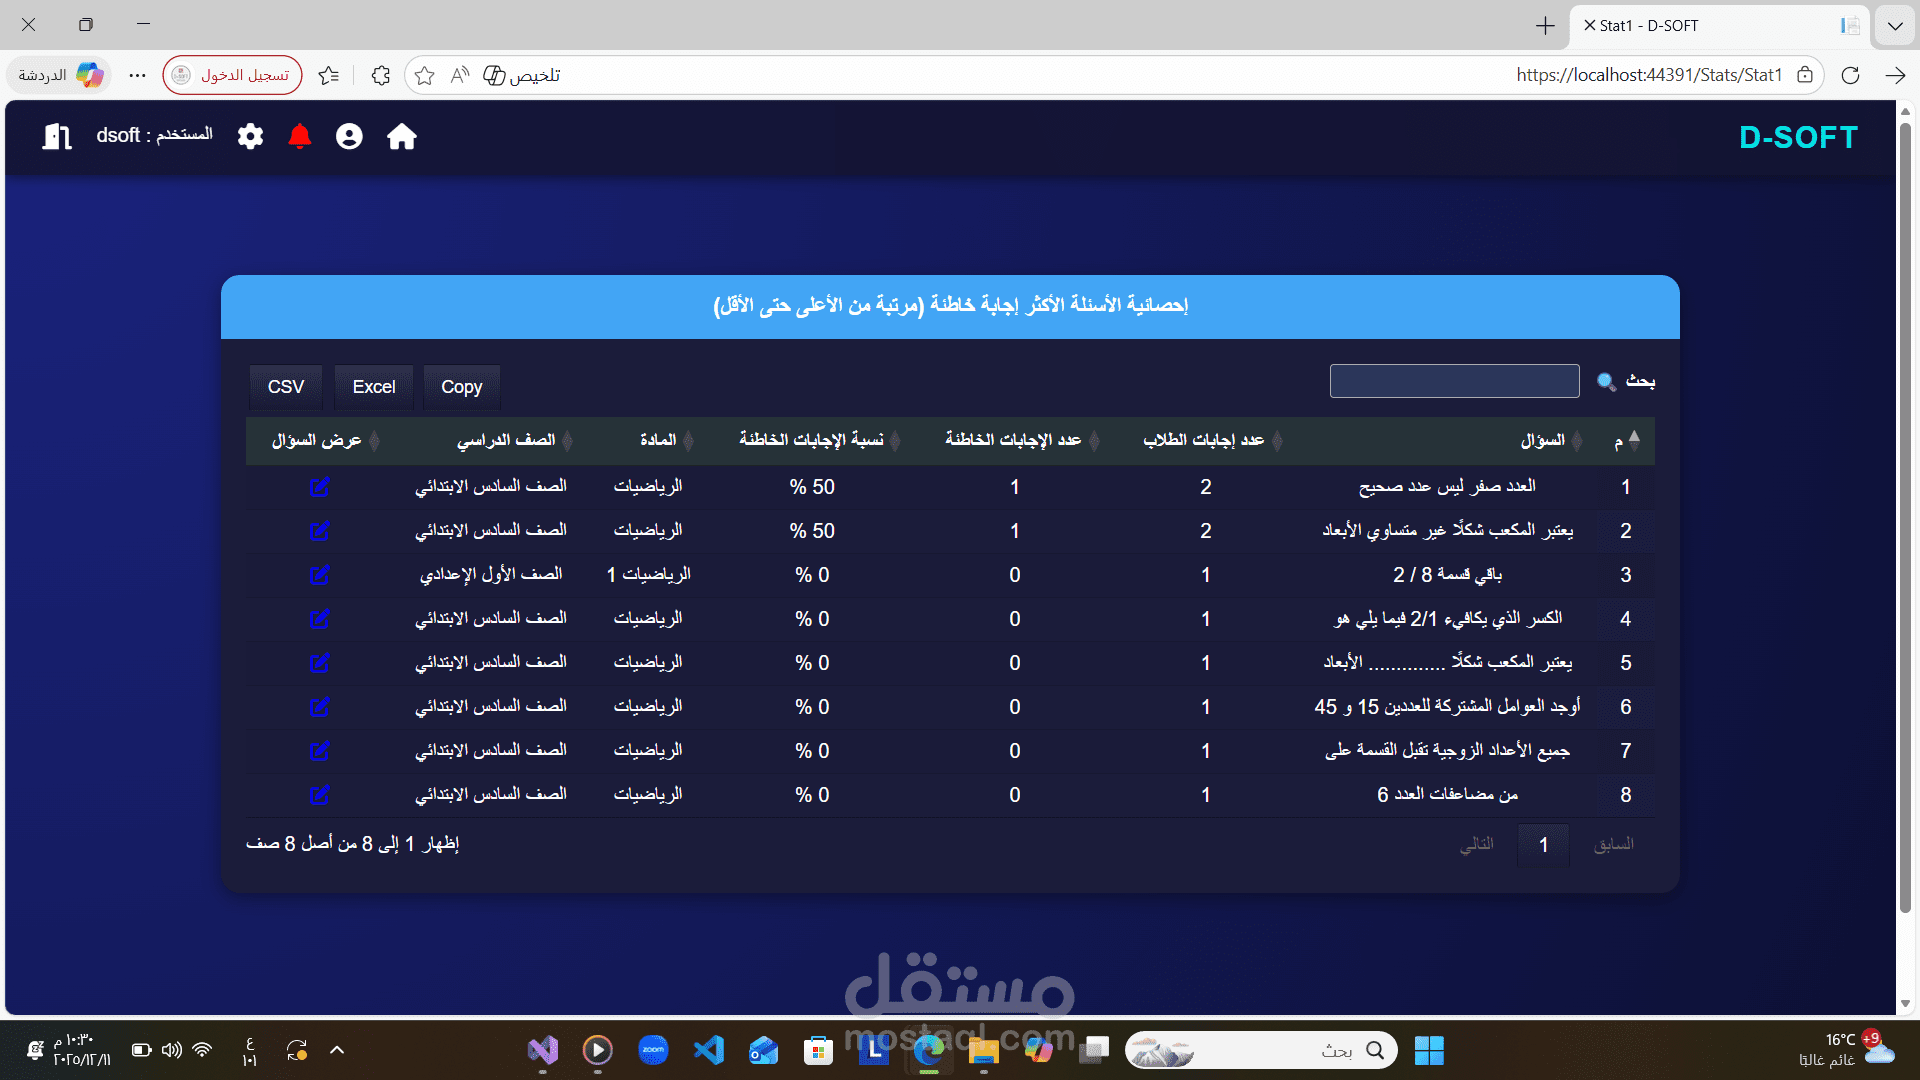Click the logout door icon
This screenshot has width=1920, height=1080.
pyautogui.click(x=57, y=137)
